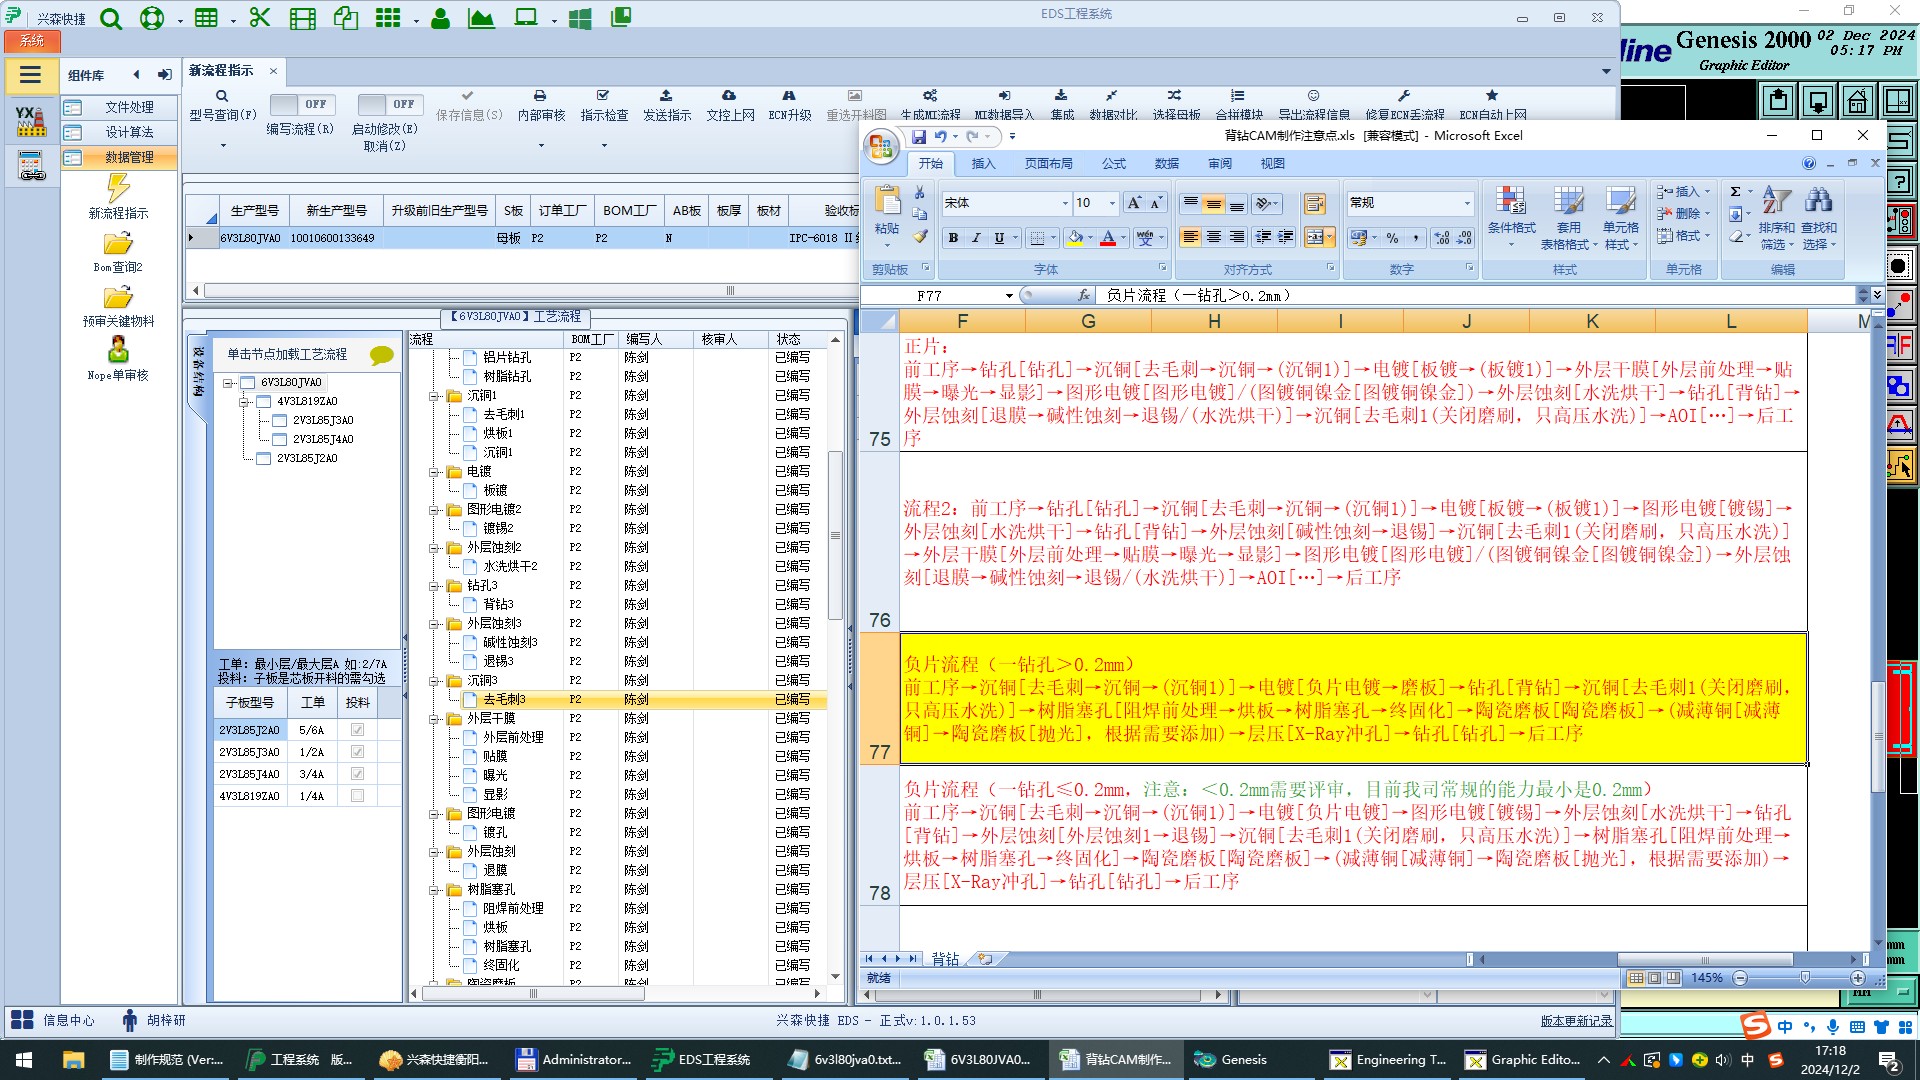Image resolution: width=1920 pixels, height=1080 pixels.
Task: Toggle the 编写流程(R) OFF switch
Action: [x=303, y=104]
